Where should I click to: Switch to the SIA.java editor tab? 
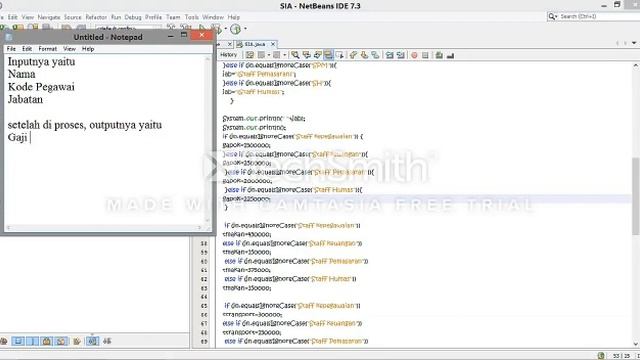[x=255, y=44]
